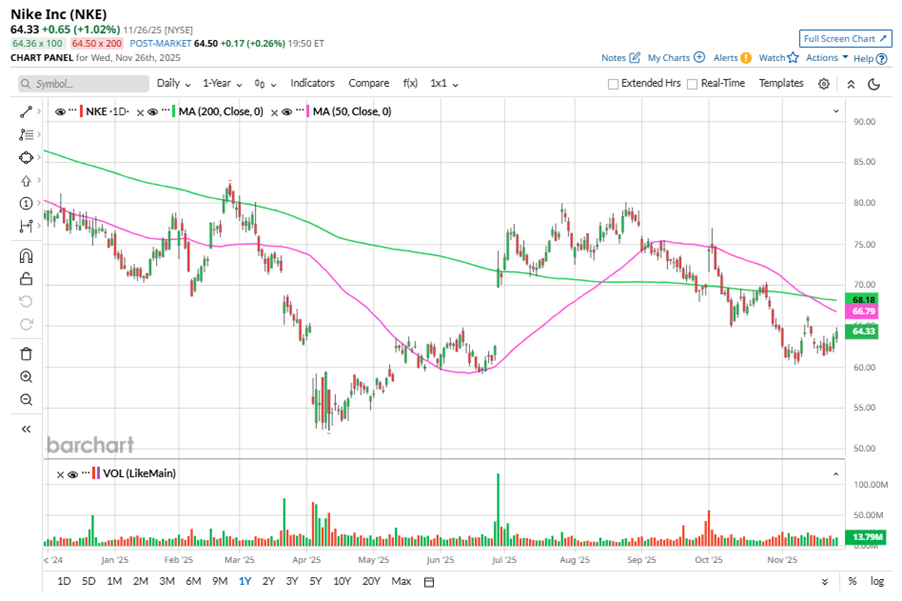Zoom out with the magnifier minus icon
902x601 pixels.
tap(26, 400)
